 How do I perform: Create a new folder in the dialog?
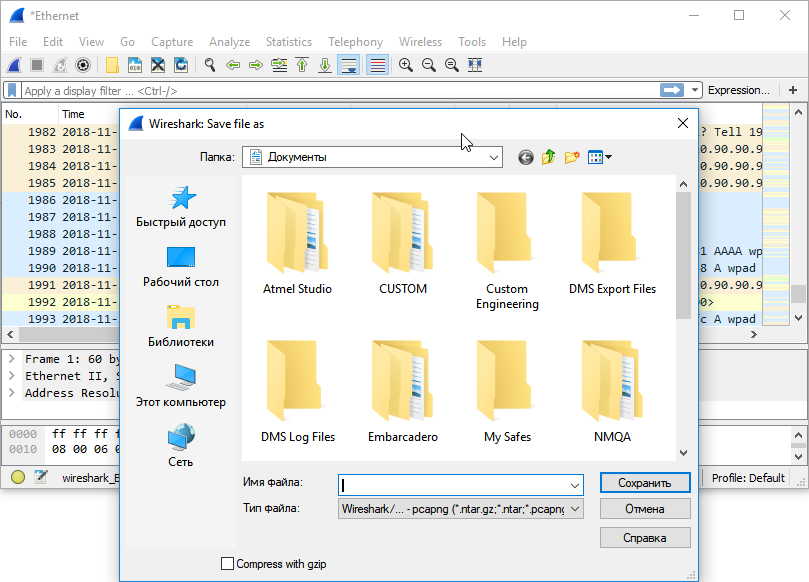[572, 157]
